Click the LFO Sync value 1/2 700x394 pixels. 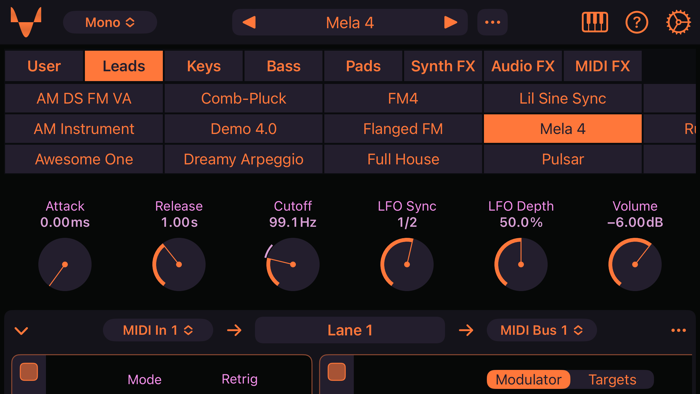click(407, 222)
